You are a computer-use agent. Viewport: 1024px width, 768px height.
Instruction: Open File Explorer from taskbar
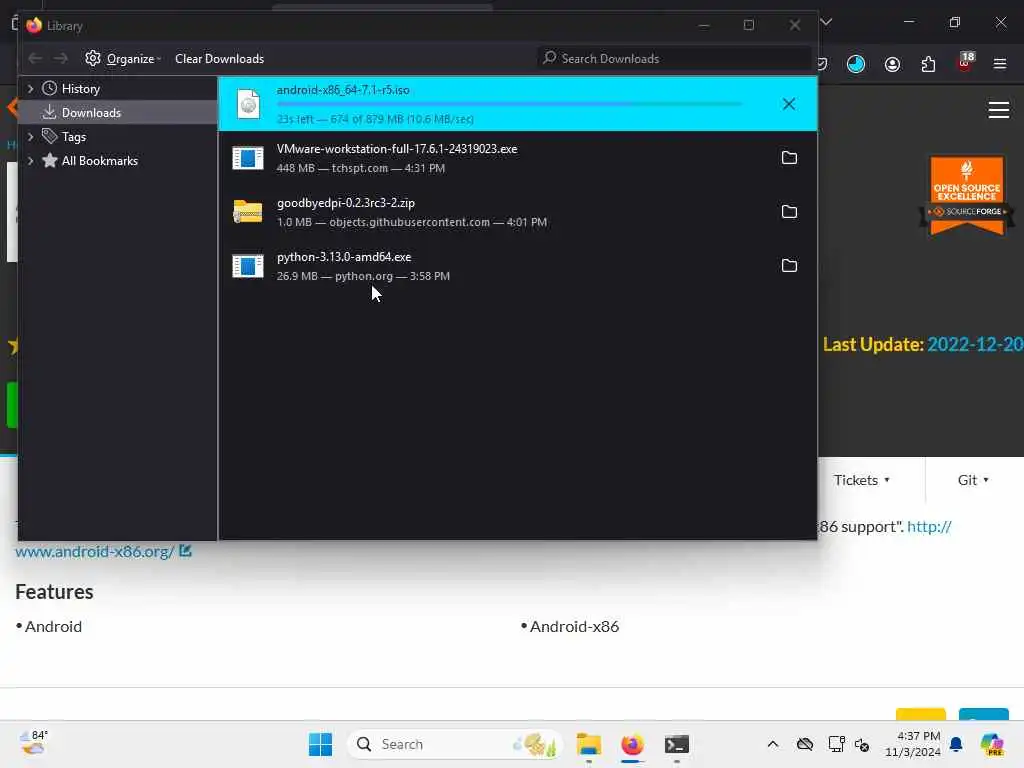point(588,744)
